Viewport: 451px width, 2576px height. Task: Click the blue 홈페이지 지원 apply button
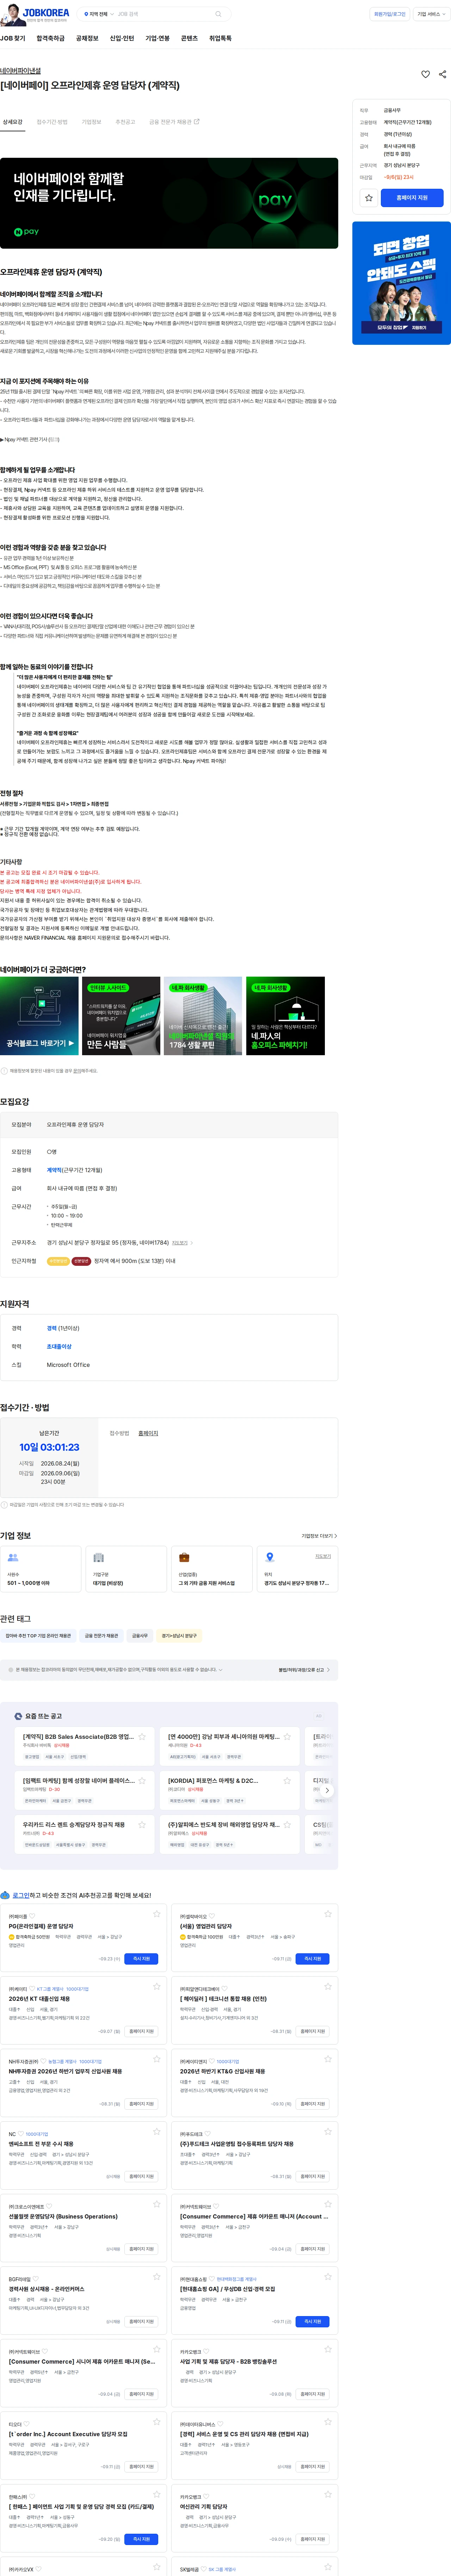coord(412,198)
